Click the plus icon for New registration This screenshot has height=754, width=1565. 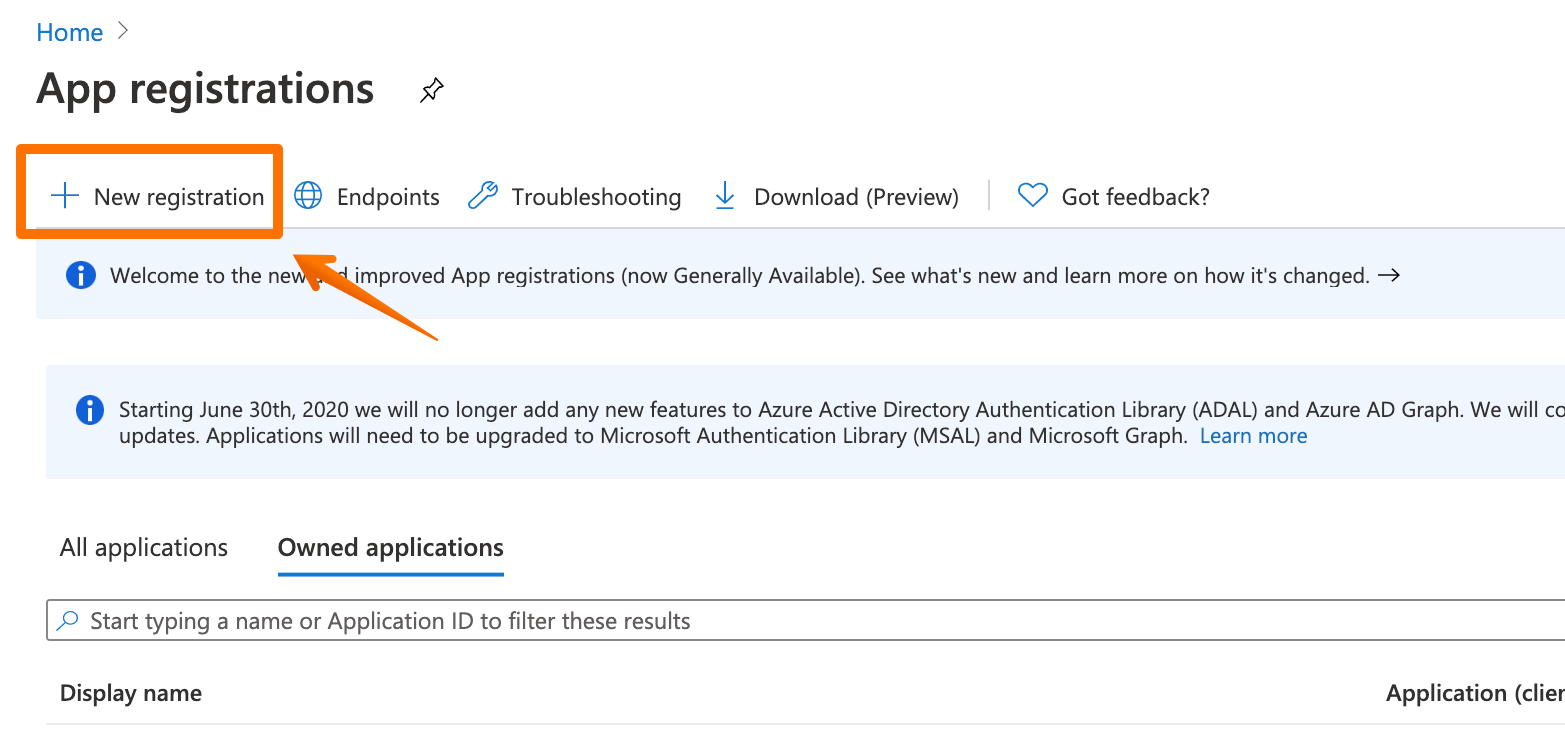coord(64,196)
